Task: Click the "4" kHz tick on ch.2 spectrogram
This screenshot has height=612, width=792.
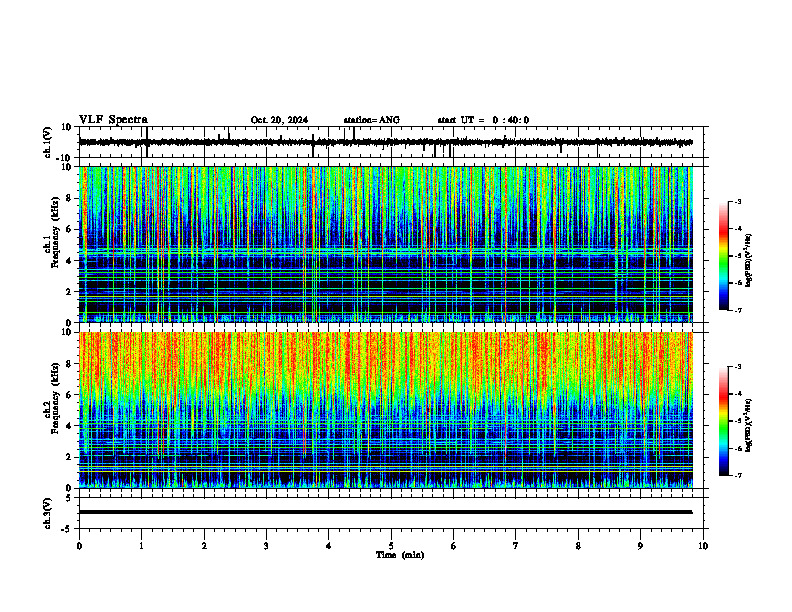Action: pos(69,426)
